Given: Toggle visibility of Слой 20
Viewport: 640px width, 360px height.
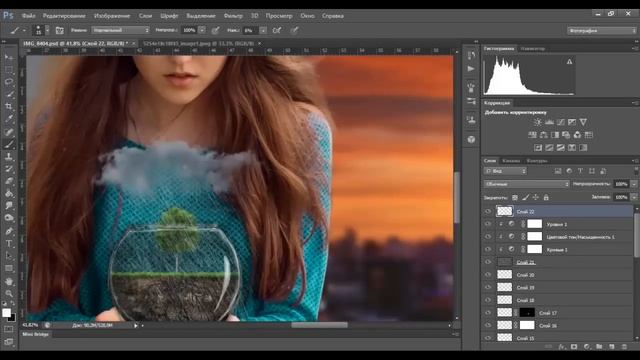Looking at the screenshot, I should [488, 275].
